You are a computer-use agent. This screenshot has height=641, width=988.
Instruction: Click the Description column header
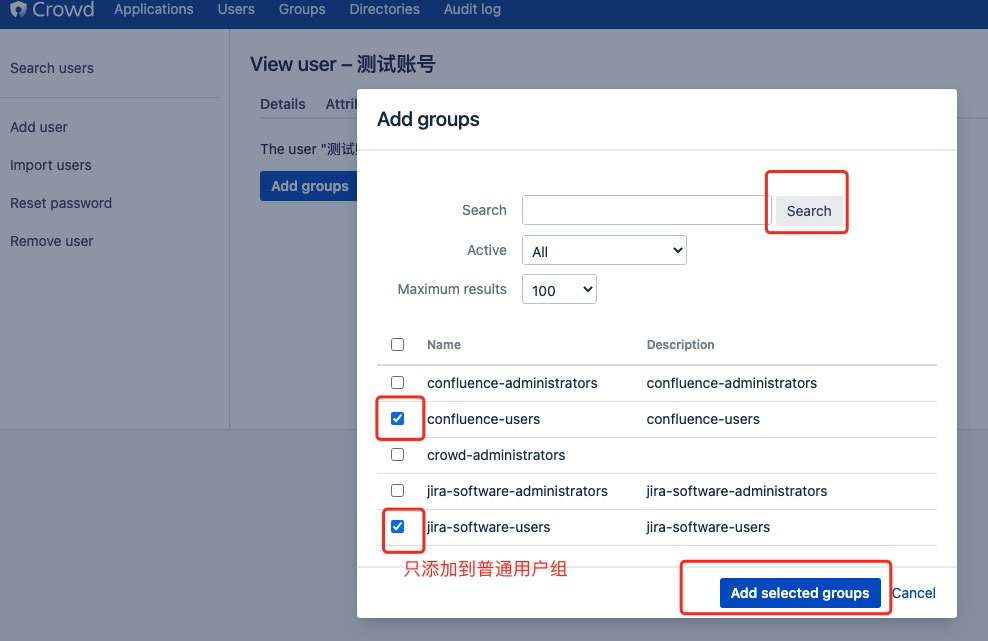point(681,345)
